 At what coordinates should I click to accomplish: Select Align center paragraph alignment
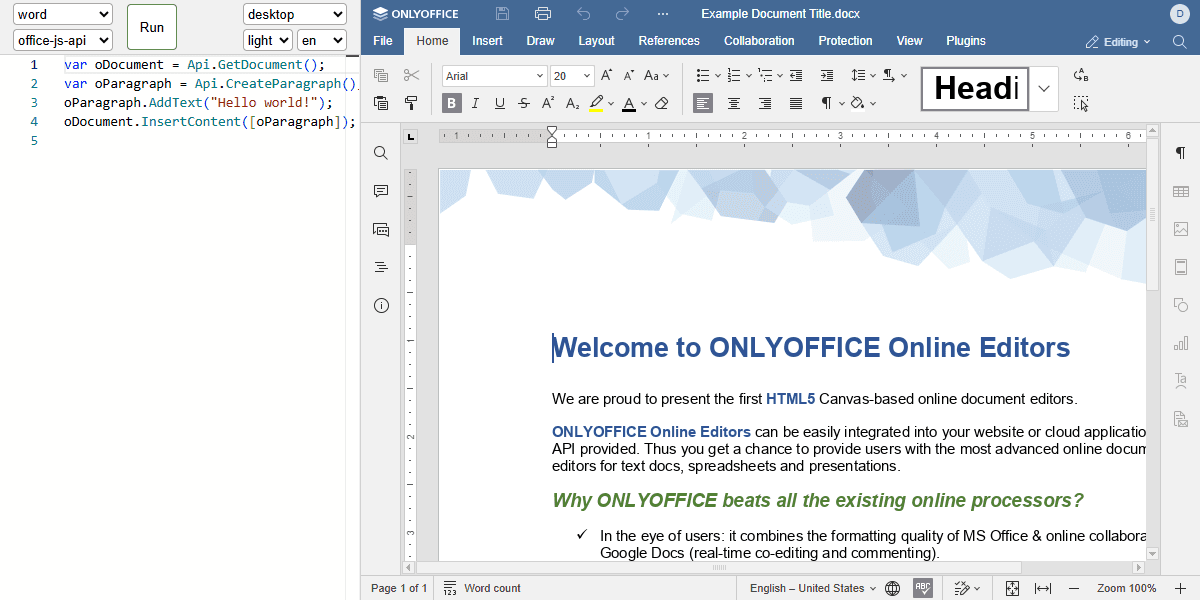[x=734, y=103]
